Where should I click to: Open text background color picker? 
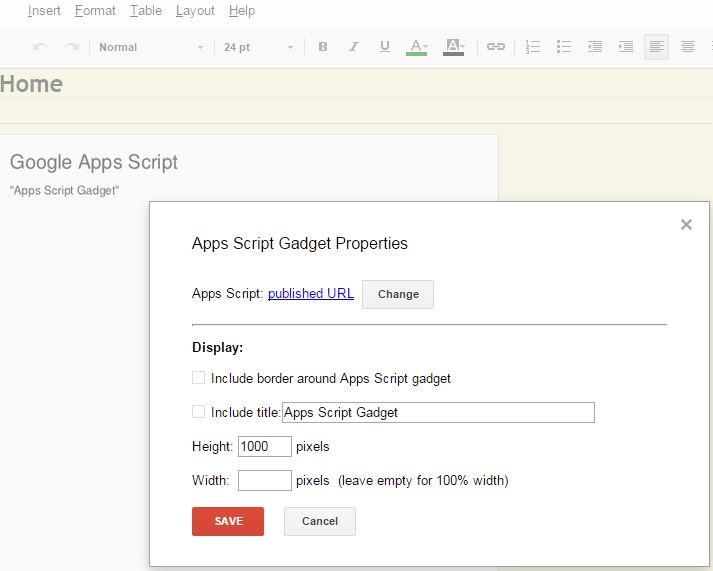tap(453, 47)
